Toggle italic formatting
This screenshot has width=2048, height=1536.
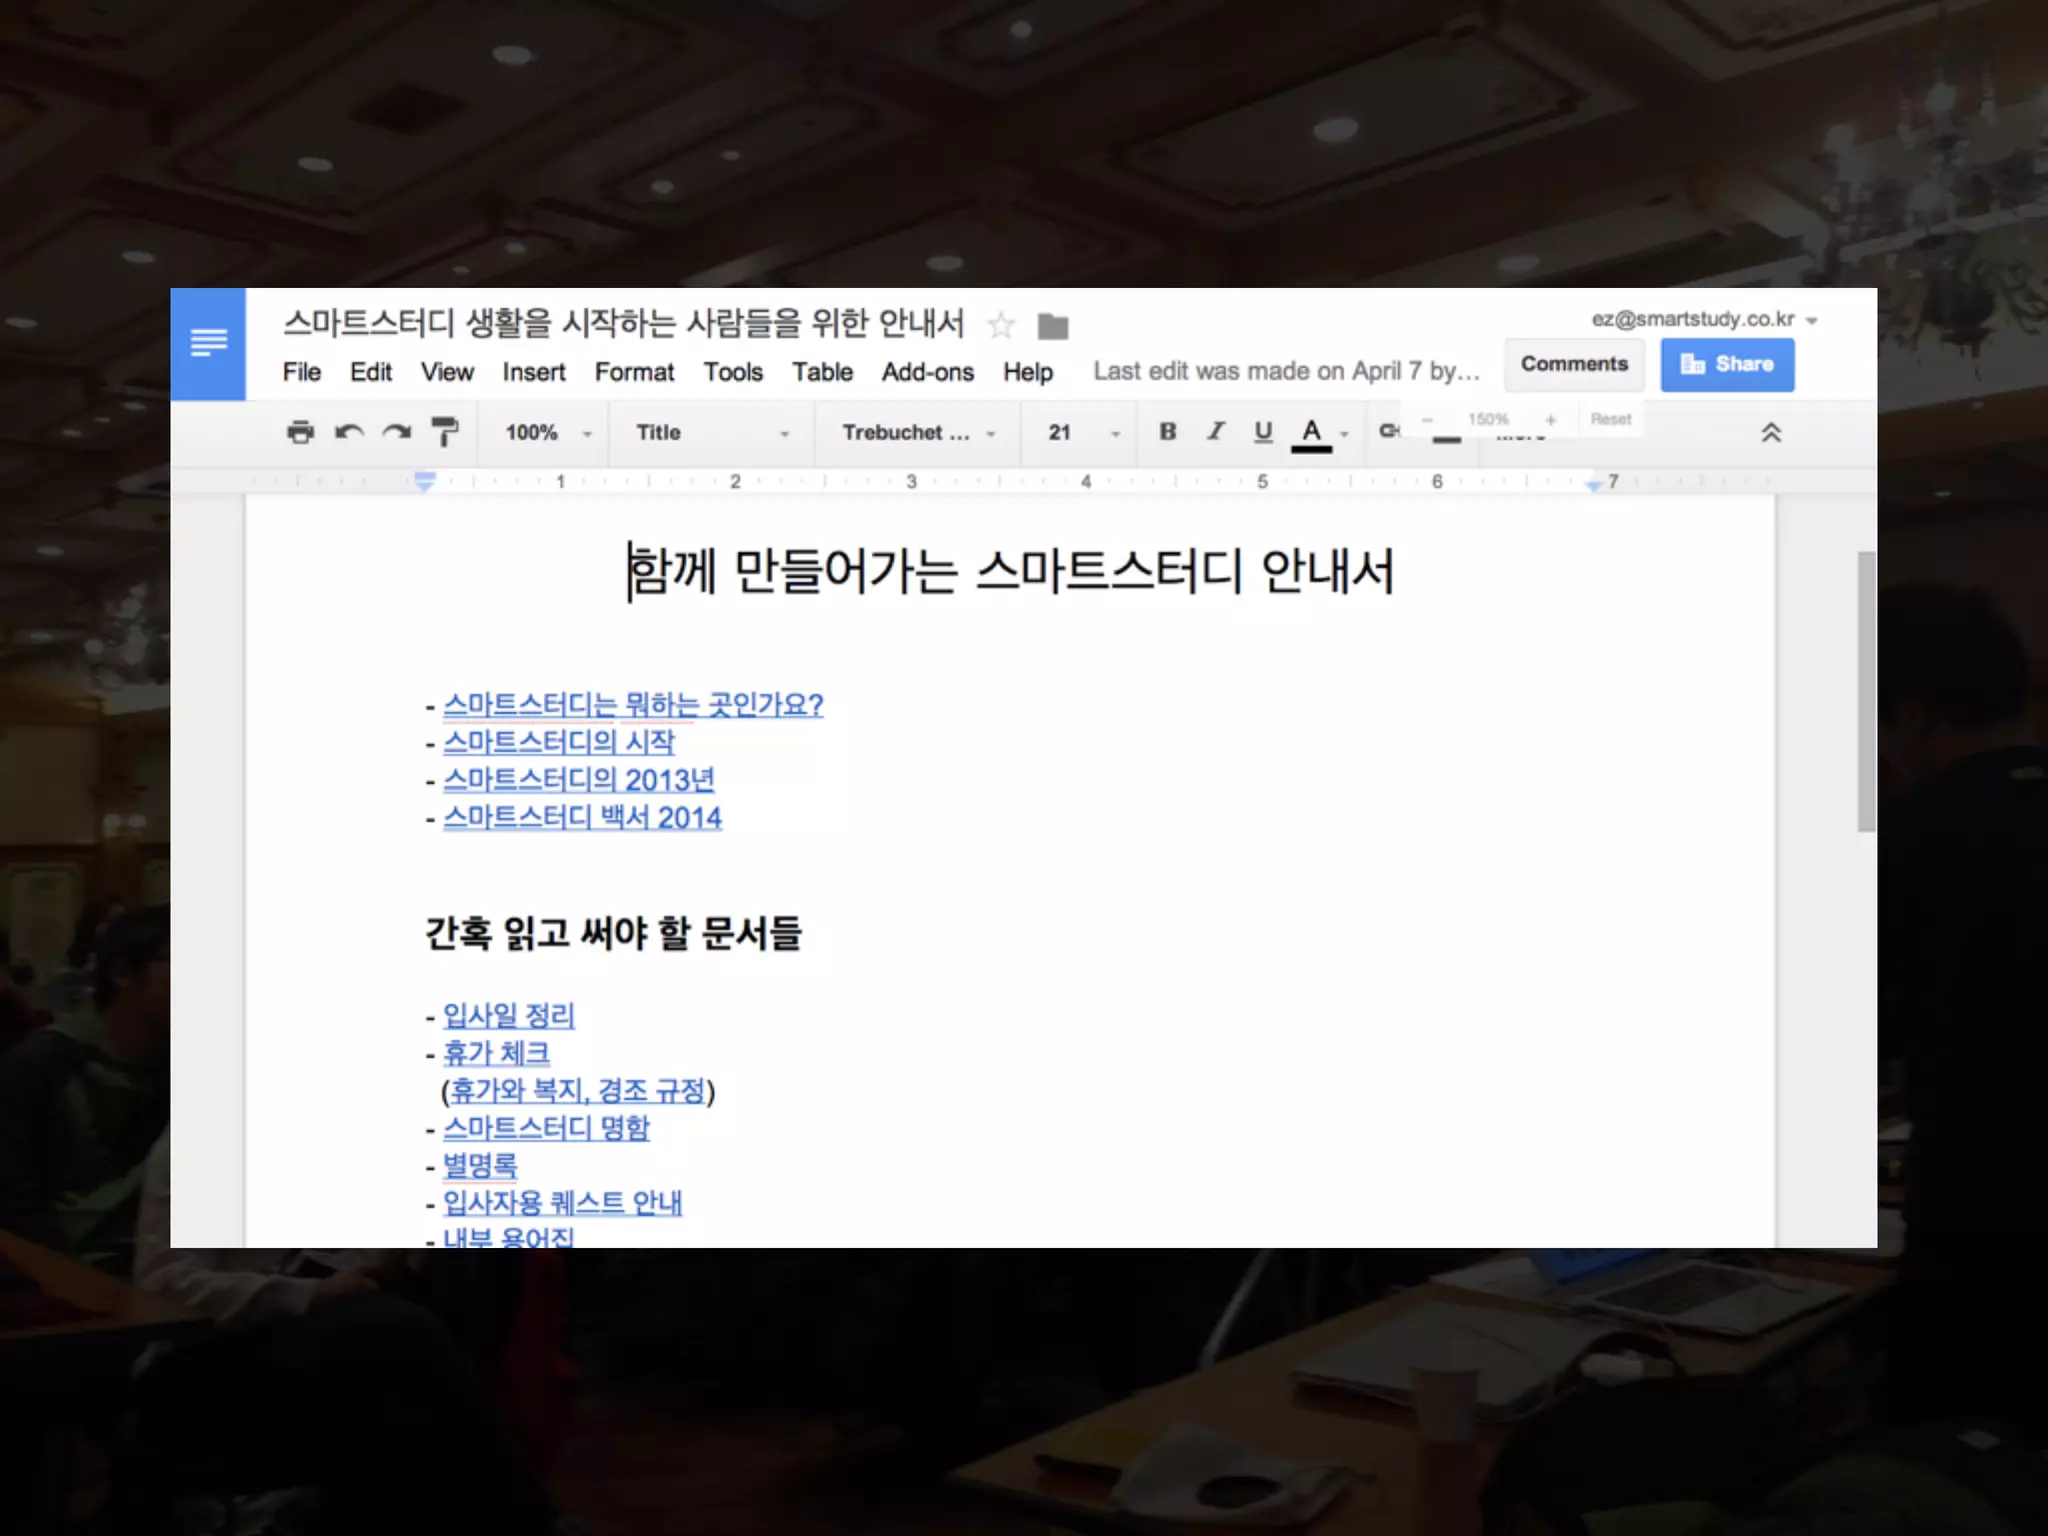1215,431
